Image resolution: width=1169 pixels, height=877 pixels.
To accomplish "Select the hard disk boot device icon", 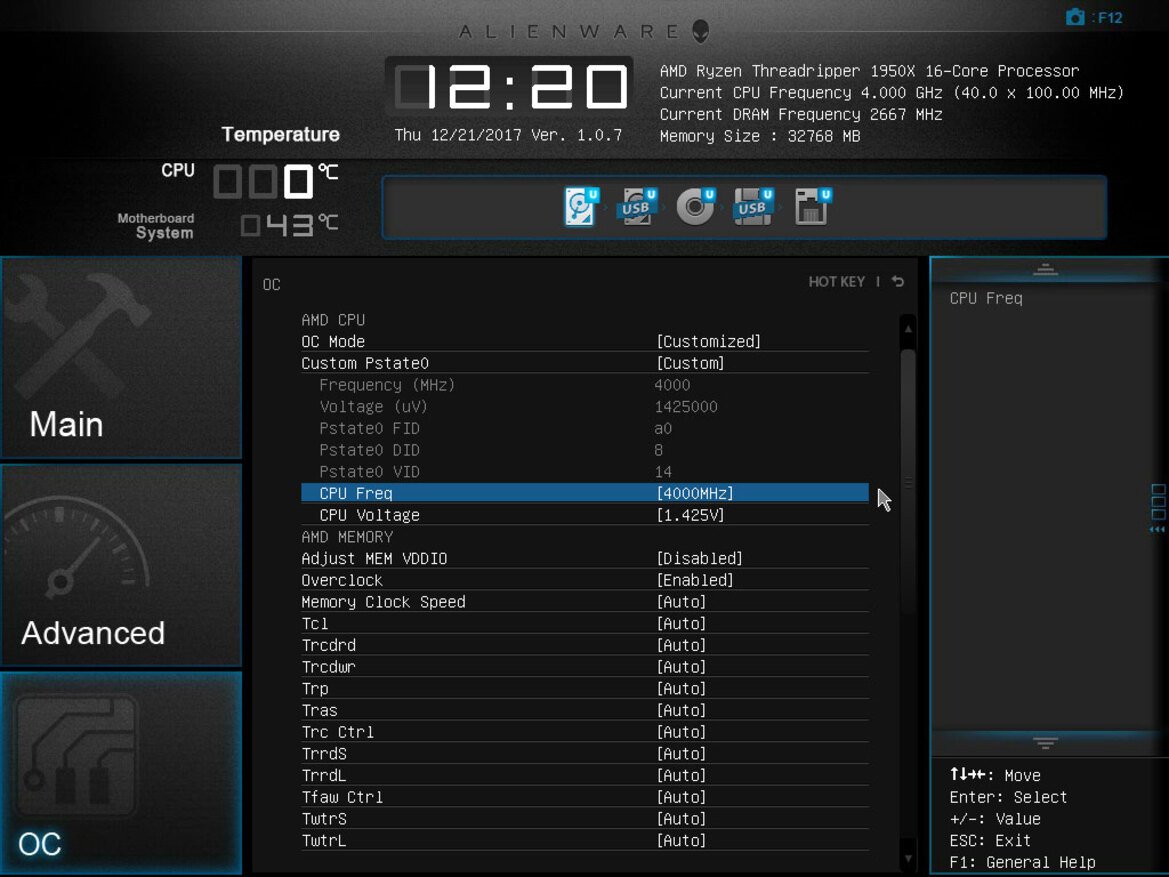I will tap(581, 206).
